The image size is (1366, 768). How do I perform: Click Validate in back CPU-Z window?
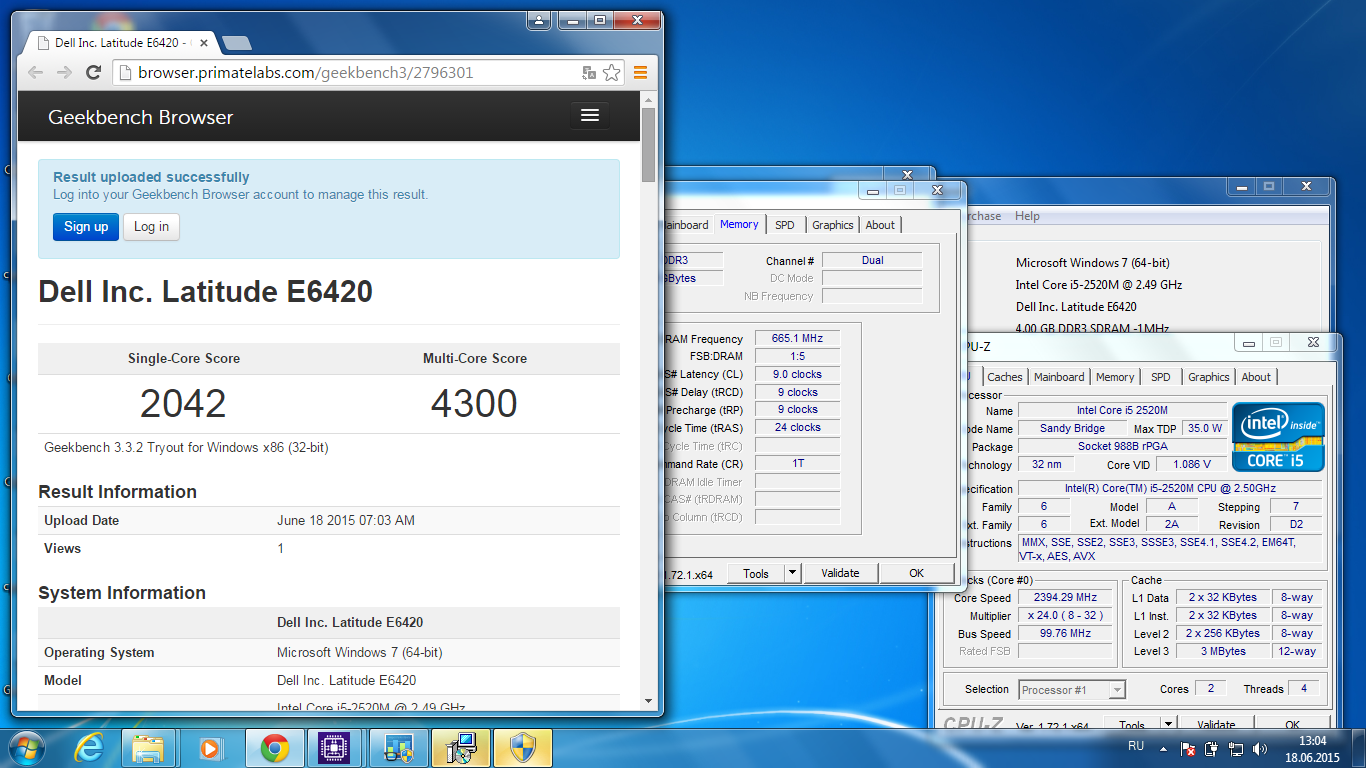(x=840, y=573)
